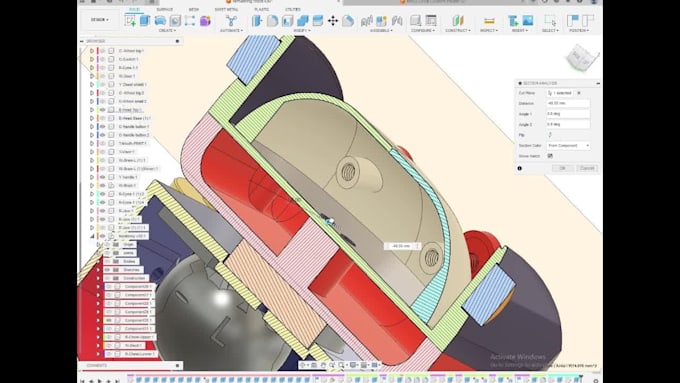Screen dimensions: 680x383
Task: Select the Shell tool
Action: click(x=288, y=20)
